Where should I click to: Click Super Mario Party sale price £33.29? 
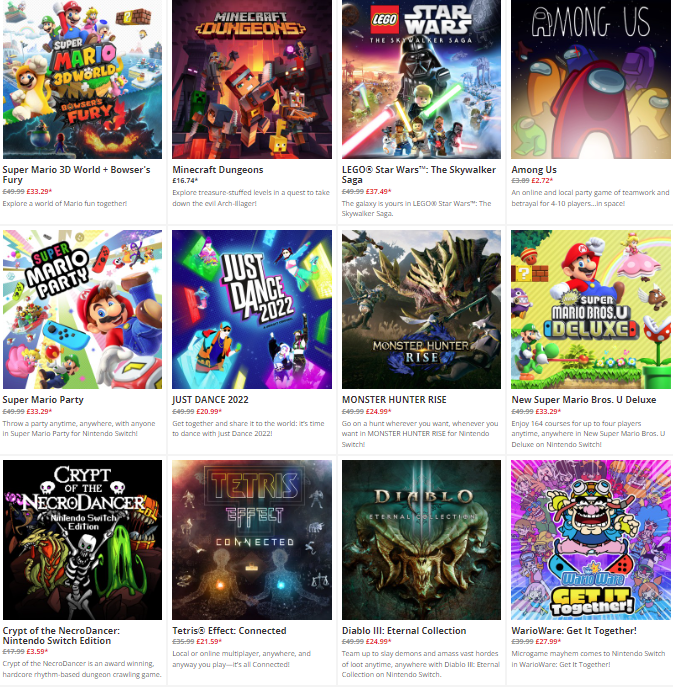[x=39, y=412]
